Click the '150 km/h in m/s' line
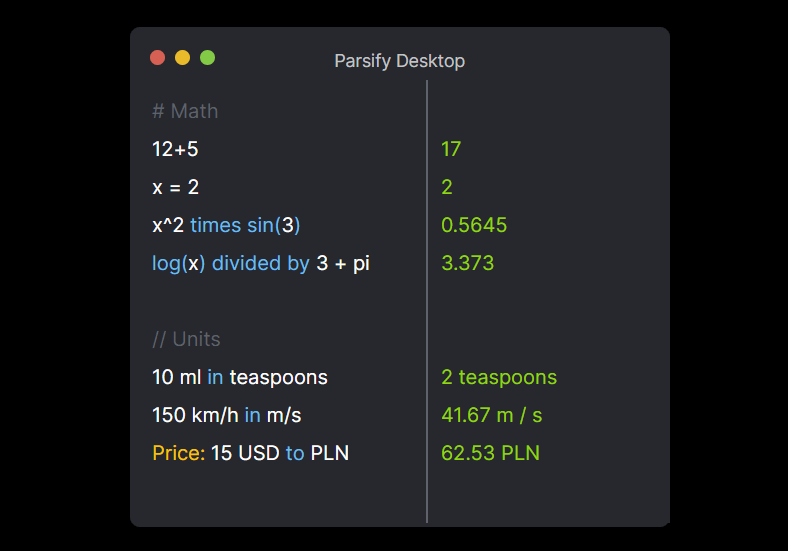The image size is (788, 551). [x=227, y=415]
